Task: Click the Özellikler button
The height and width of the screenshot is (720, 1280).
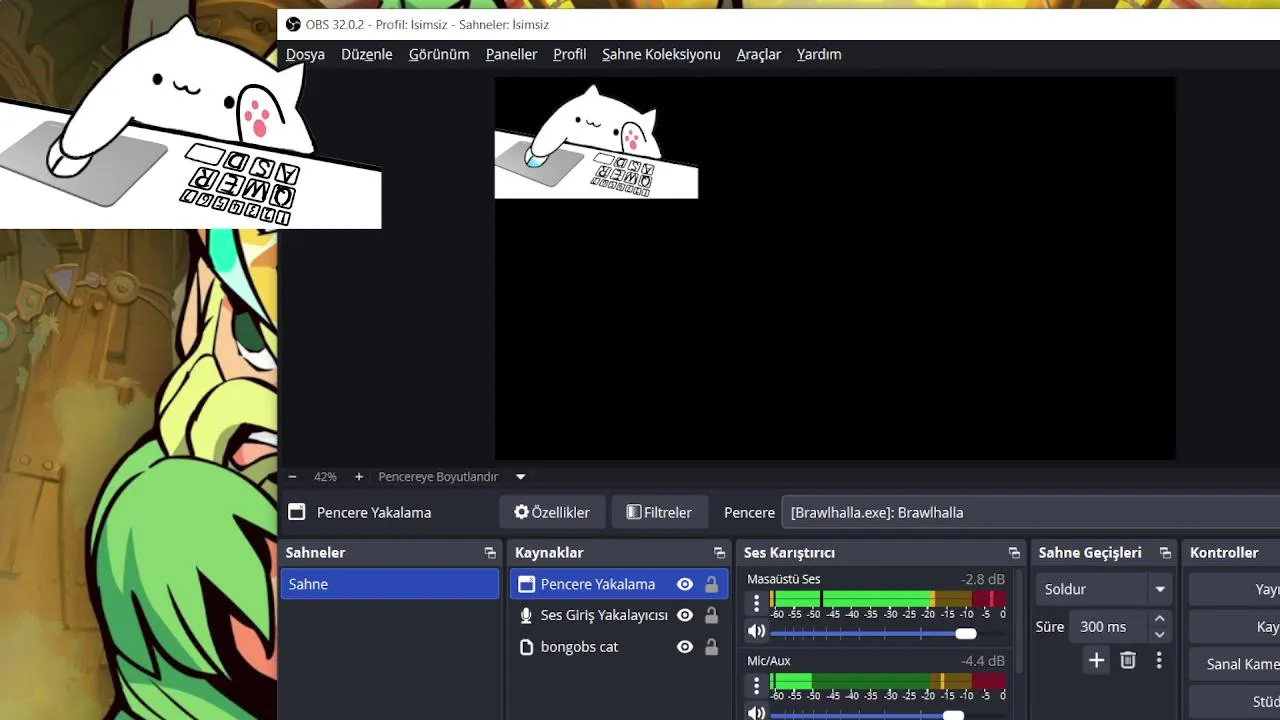Action: 552,512
